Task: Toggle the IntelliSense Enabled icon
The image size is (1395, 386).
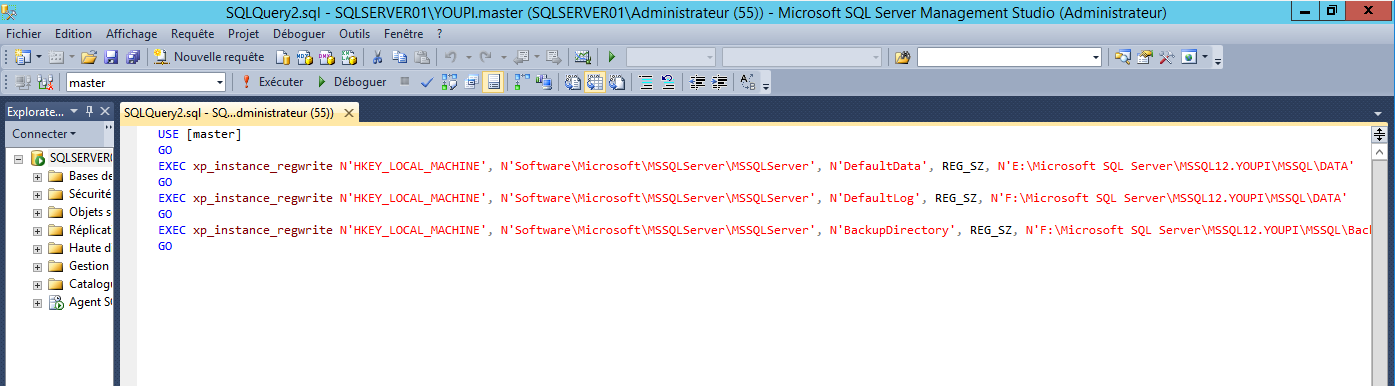Action: 493,82
